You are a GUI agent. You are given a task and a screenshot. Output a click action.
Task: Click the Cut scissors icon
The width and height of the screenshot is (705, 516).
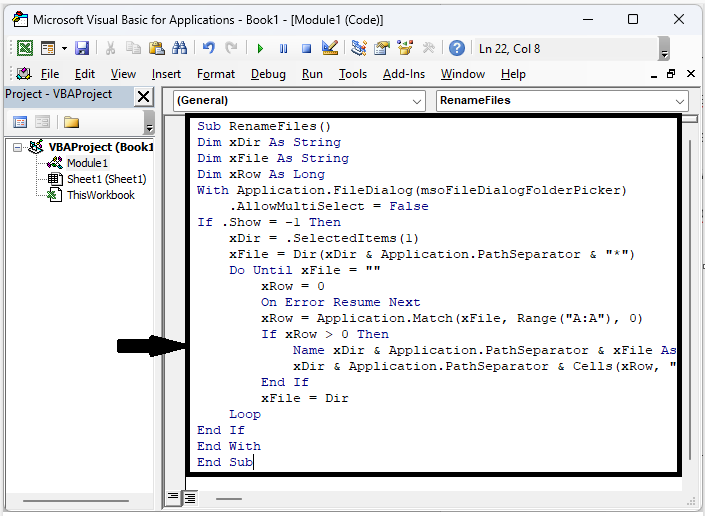(110, 48)
